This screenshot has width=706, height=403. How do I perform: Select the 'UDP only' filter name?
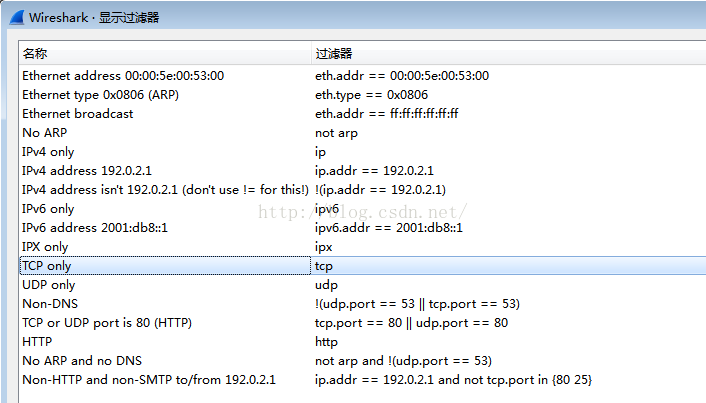pos(49,285)
